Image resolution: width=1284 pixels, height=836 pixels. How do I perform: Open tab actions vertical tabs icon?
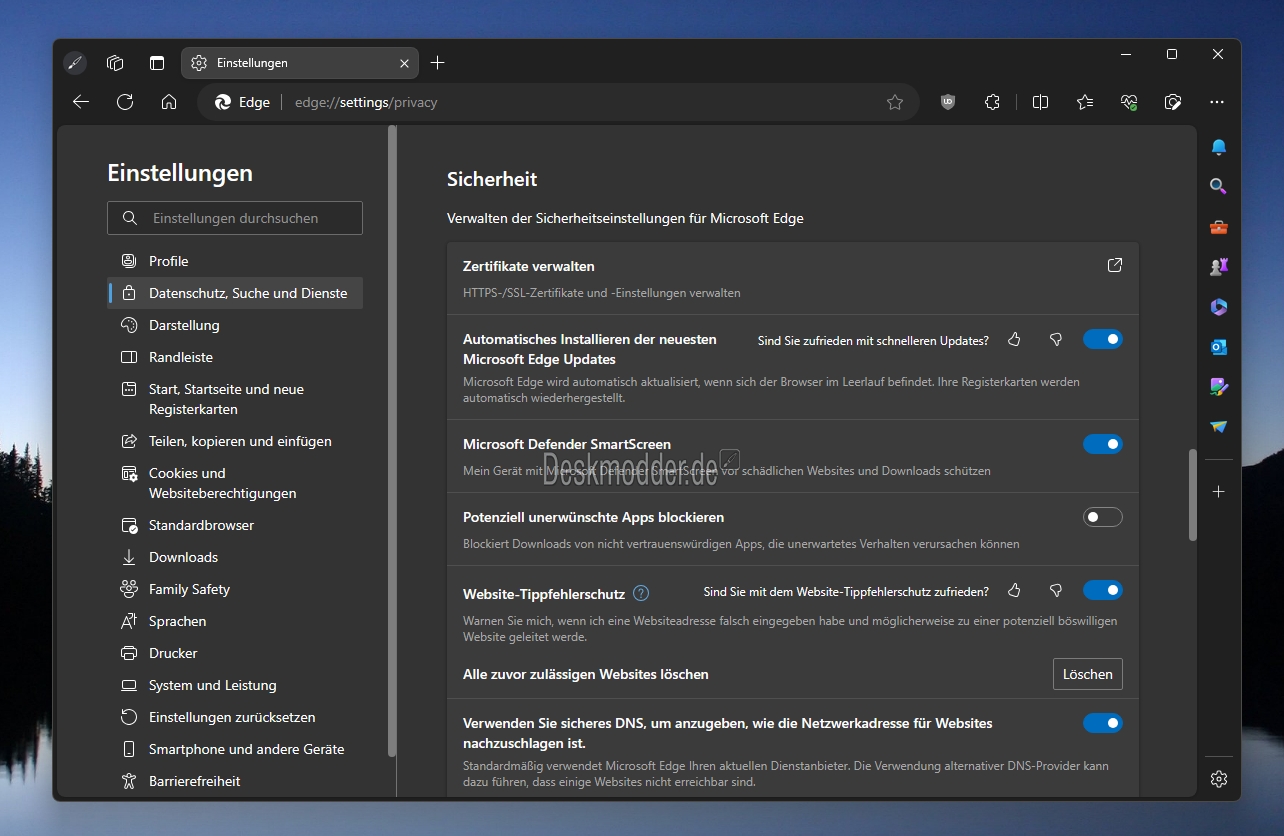[x=157, y=63]
